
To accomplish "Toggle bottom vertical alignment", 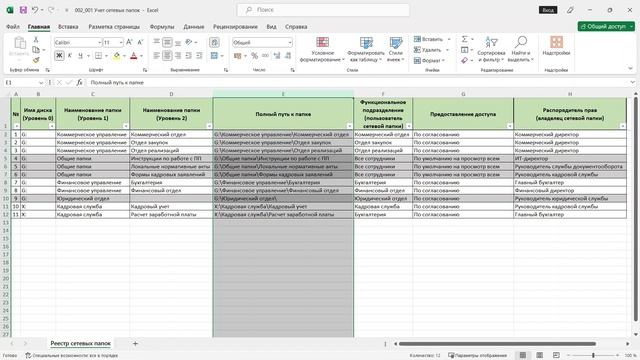I will click(178, 42).
